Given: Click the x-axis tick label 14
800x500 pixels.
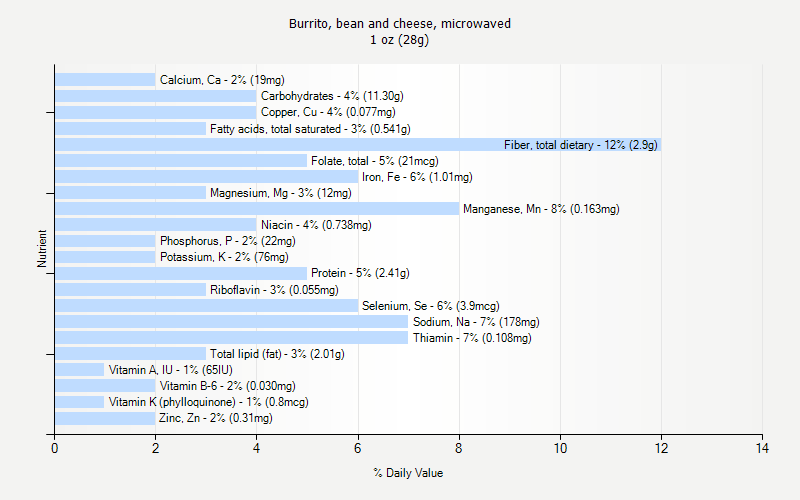Looking at the screenshot, I should [x=762, y=449].
